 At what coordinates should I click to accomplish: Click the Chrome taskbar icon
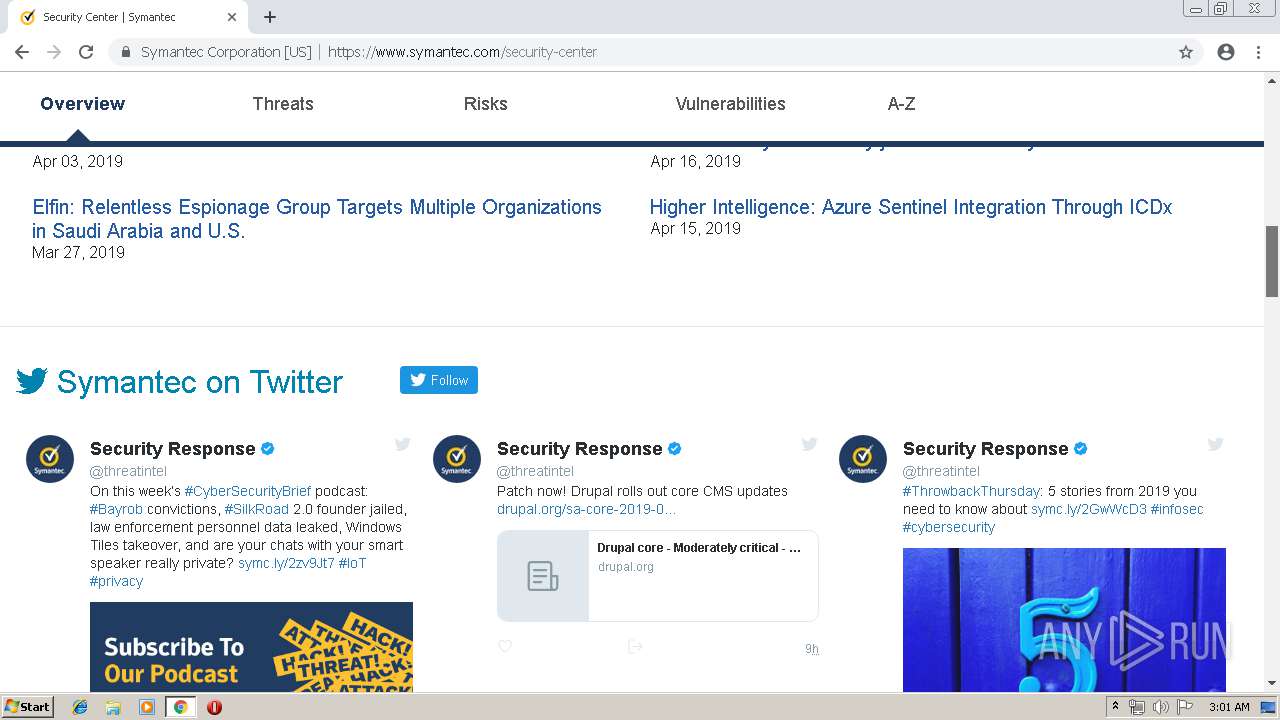(180, 707)
